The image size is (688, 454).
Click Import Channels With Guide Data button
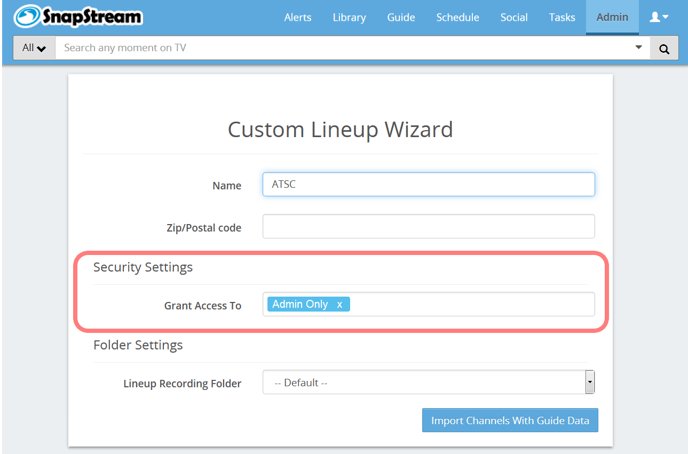click(510, 420)
